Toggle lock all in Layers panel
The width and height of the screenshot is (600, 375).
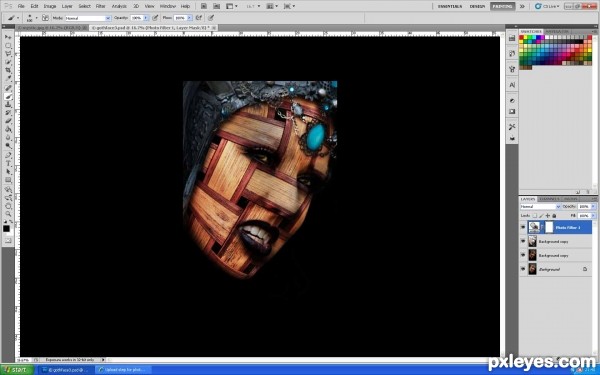pyautogui.click(x=554, y=216)
